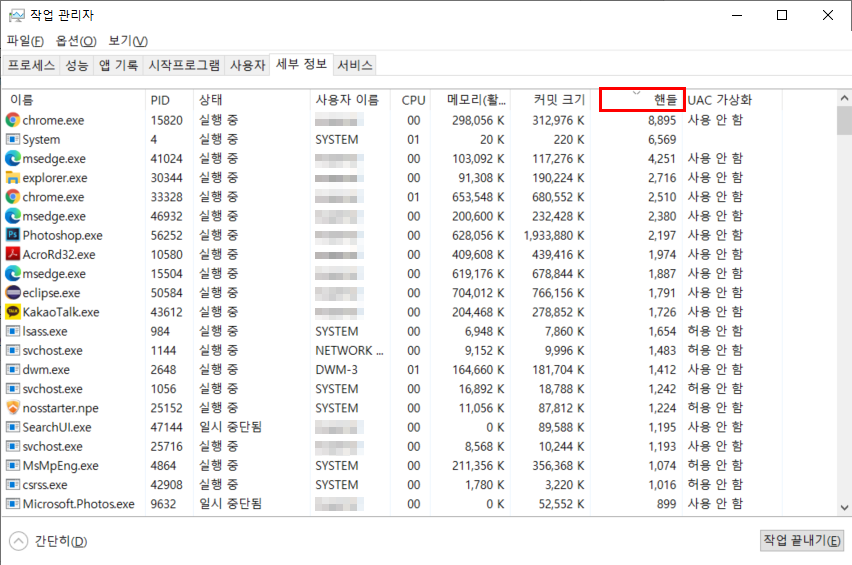The image size is (852, 565).
Task: Click the Photoshop.exe icon
Action: (x=13, y=235)
